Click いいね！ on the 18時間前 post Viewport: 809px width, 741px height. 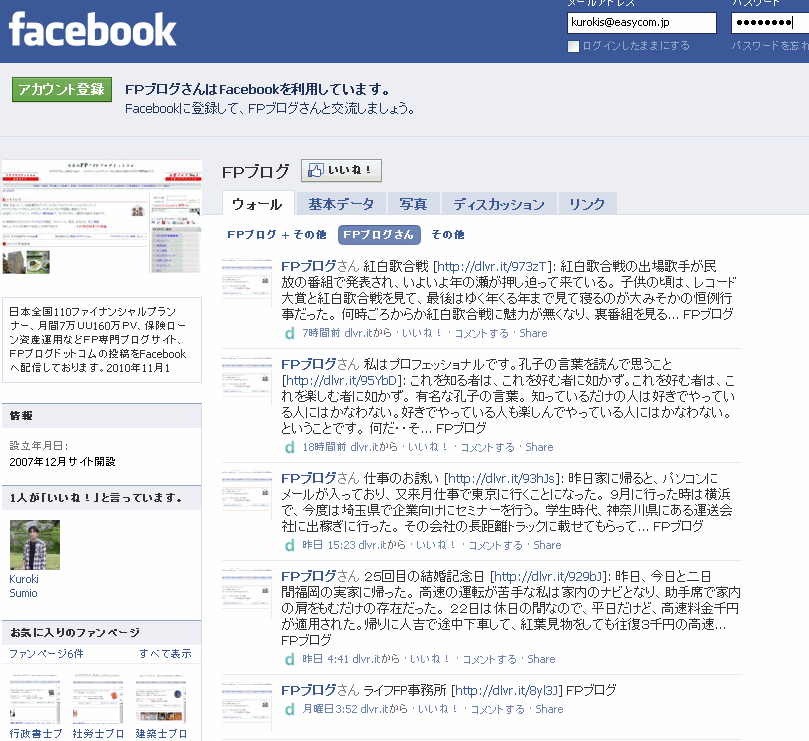click(428, 447)
